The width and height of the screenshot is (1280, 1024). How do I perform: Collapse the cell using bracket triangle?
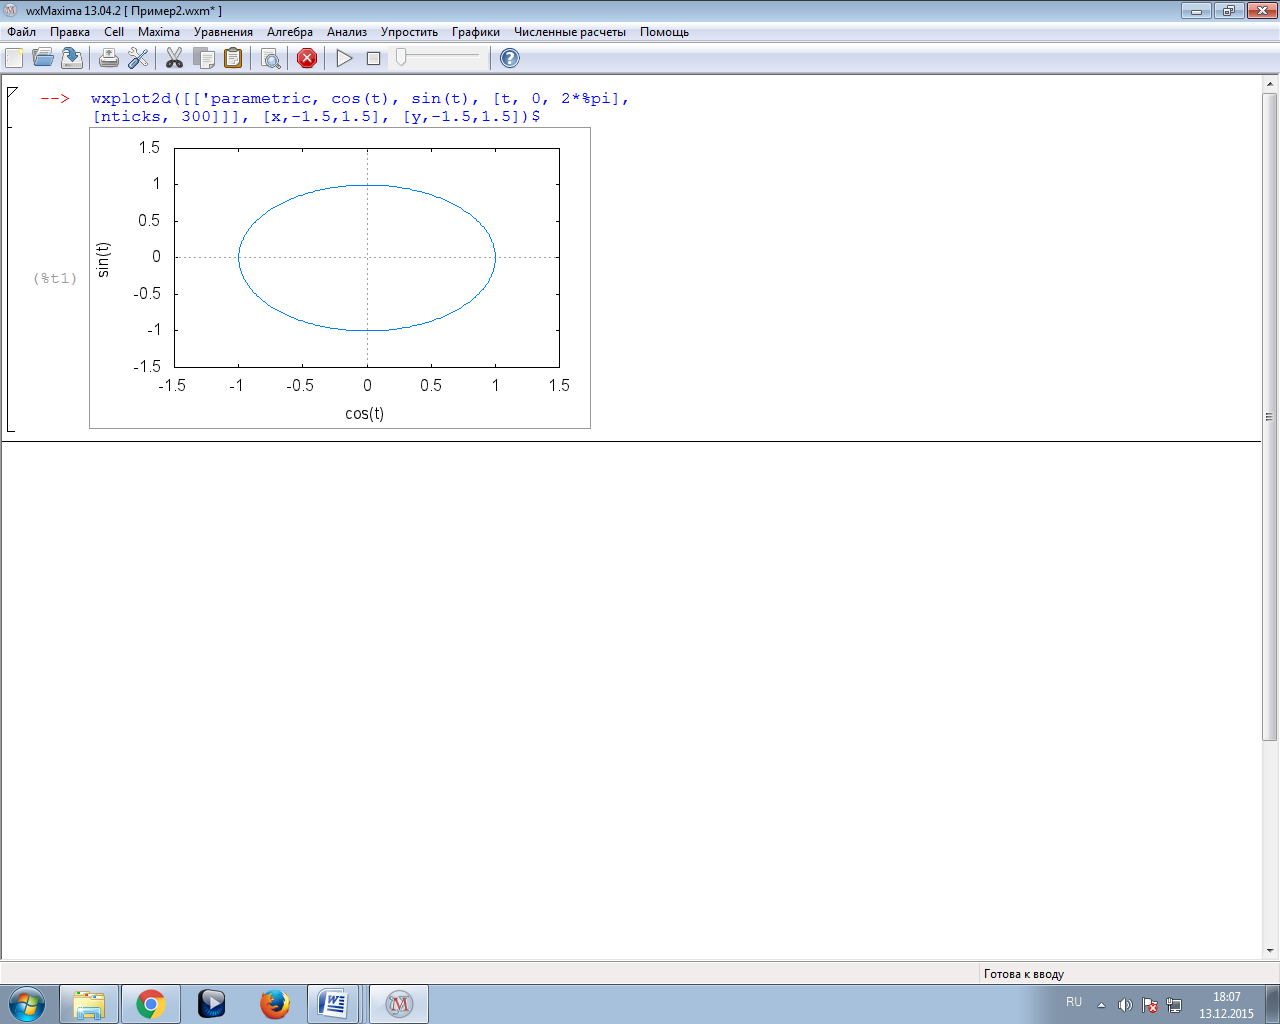click(x=12, y=93)
